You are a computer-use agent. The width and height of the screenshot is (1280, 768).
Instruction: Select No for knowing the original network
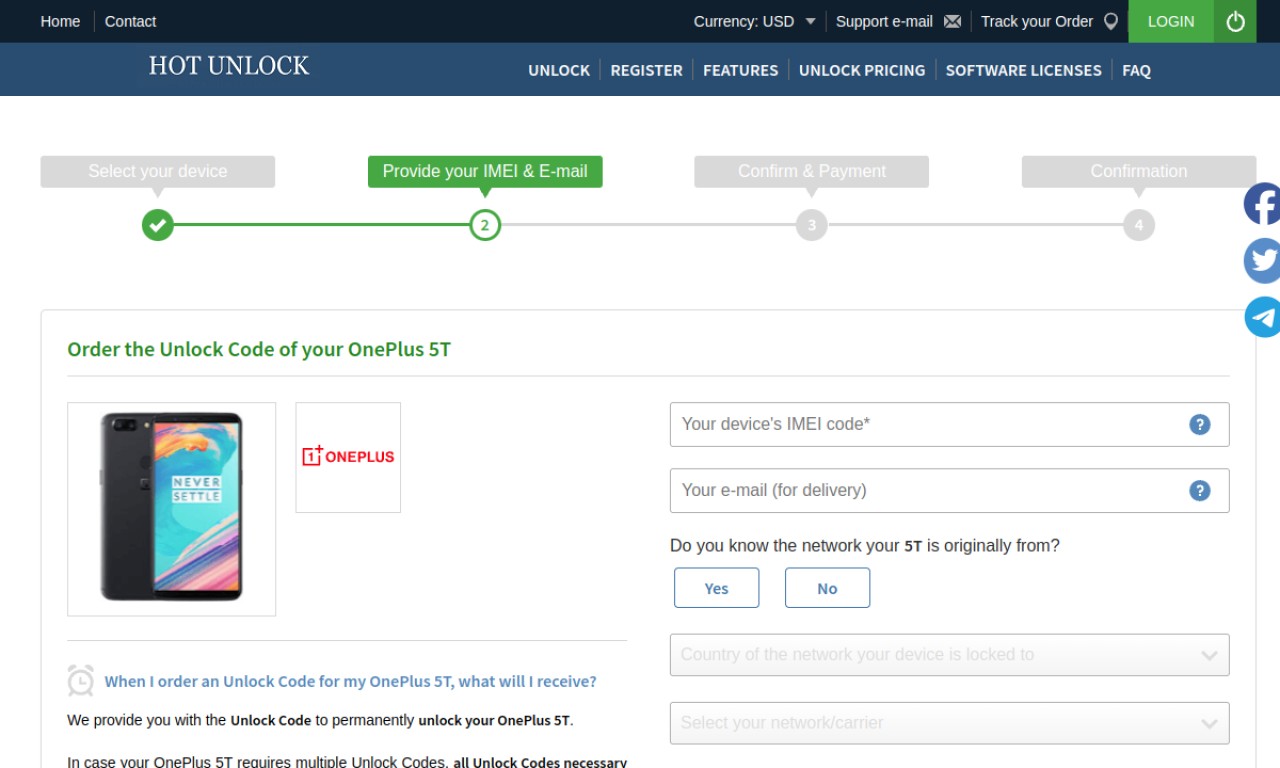827,588
